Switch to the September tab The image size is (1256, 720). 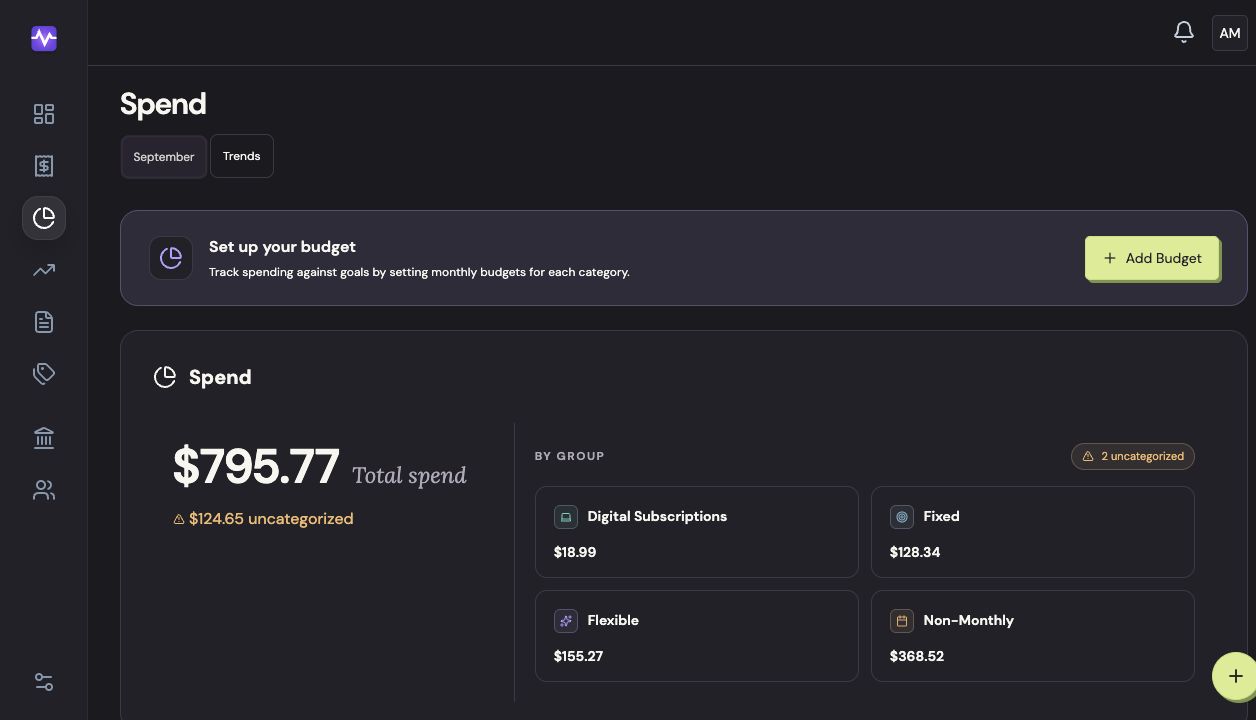[x=164, y=157]
